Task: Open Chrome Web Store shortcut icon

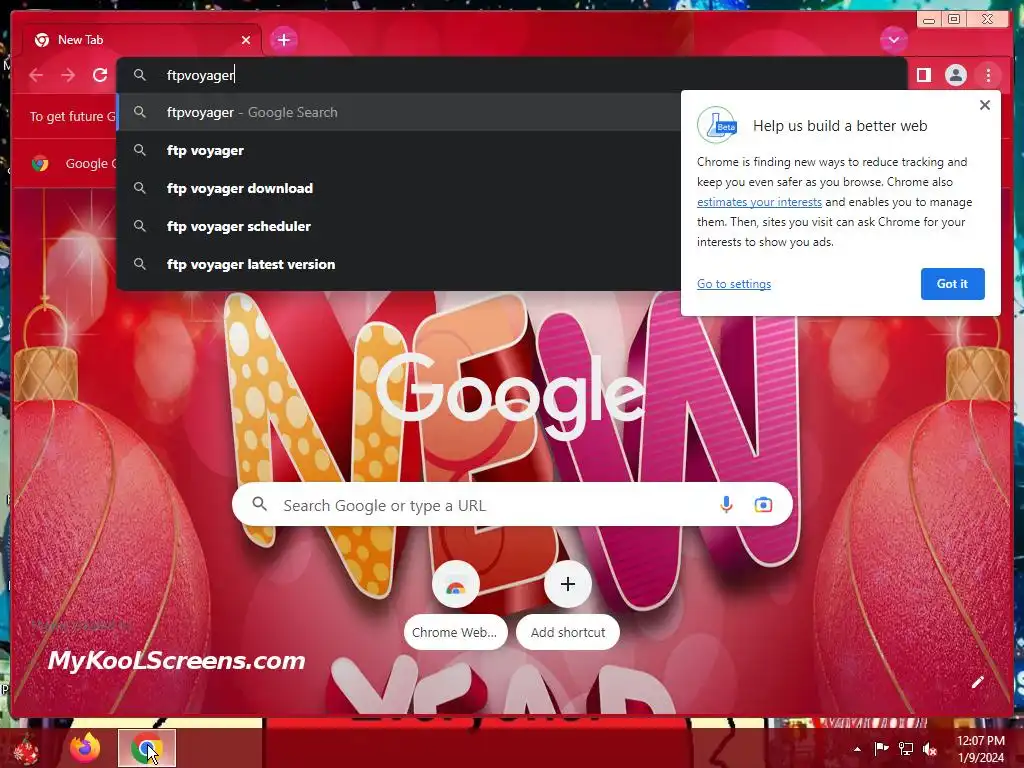Action: coord(455,584)
